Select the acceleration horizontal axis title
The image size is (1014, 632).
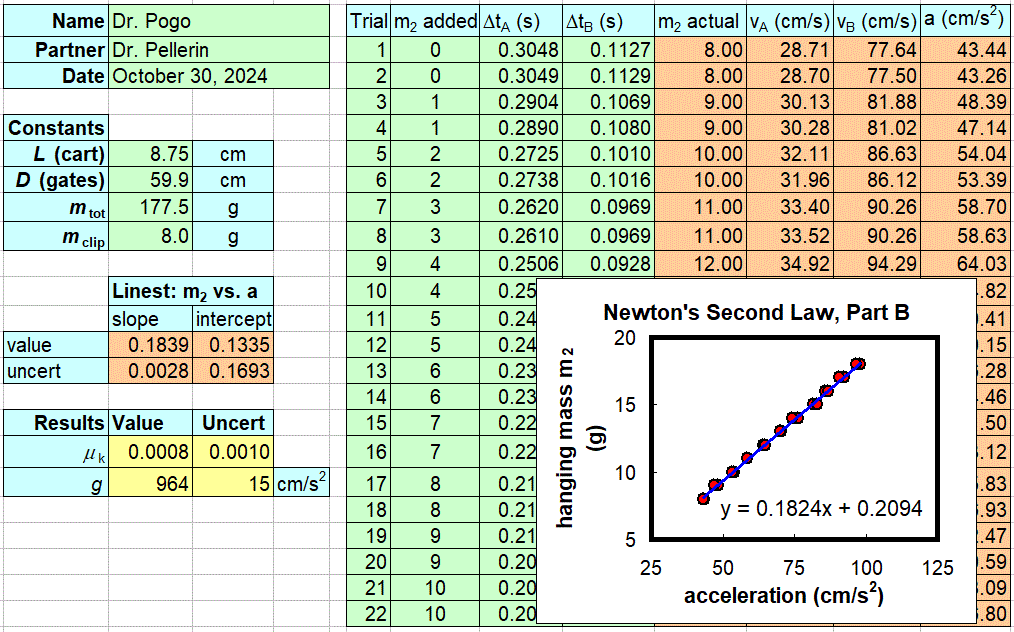tap(783, 597)
